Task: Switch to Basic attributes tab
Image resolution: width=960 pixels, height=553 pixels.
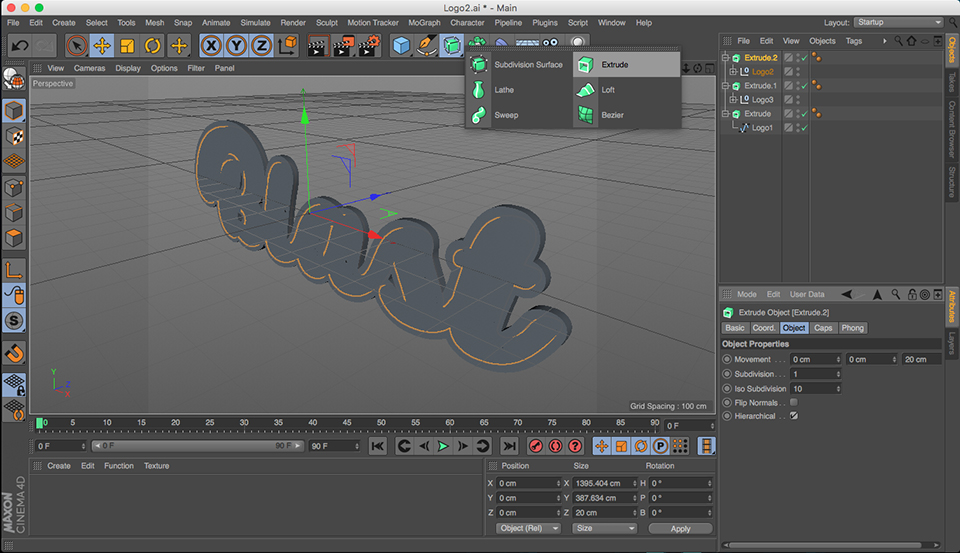Action: (x=735, y=328)
